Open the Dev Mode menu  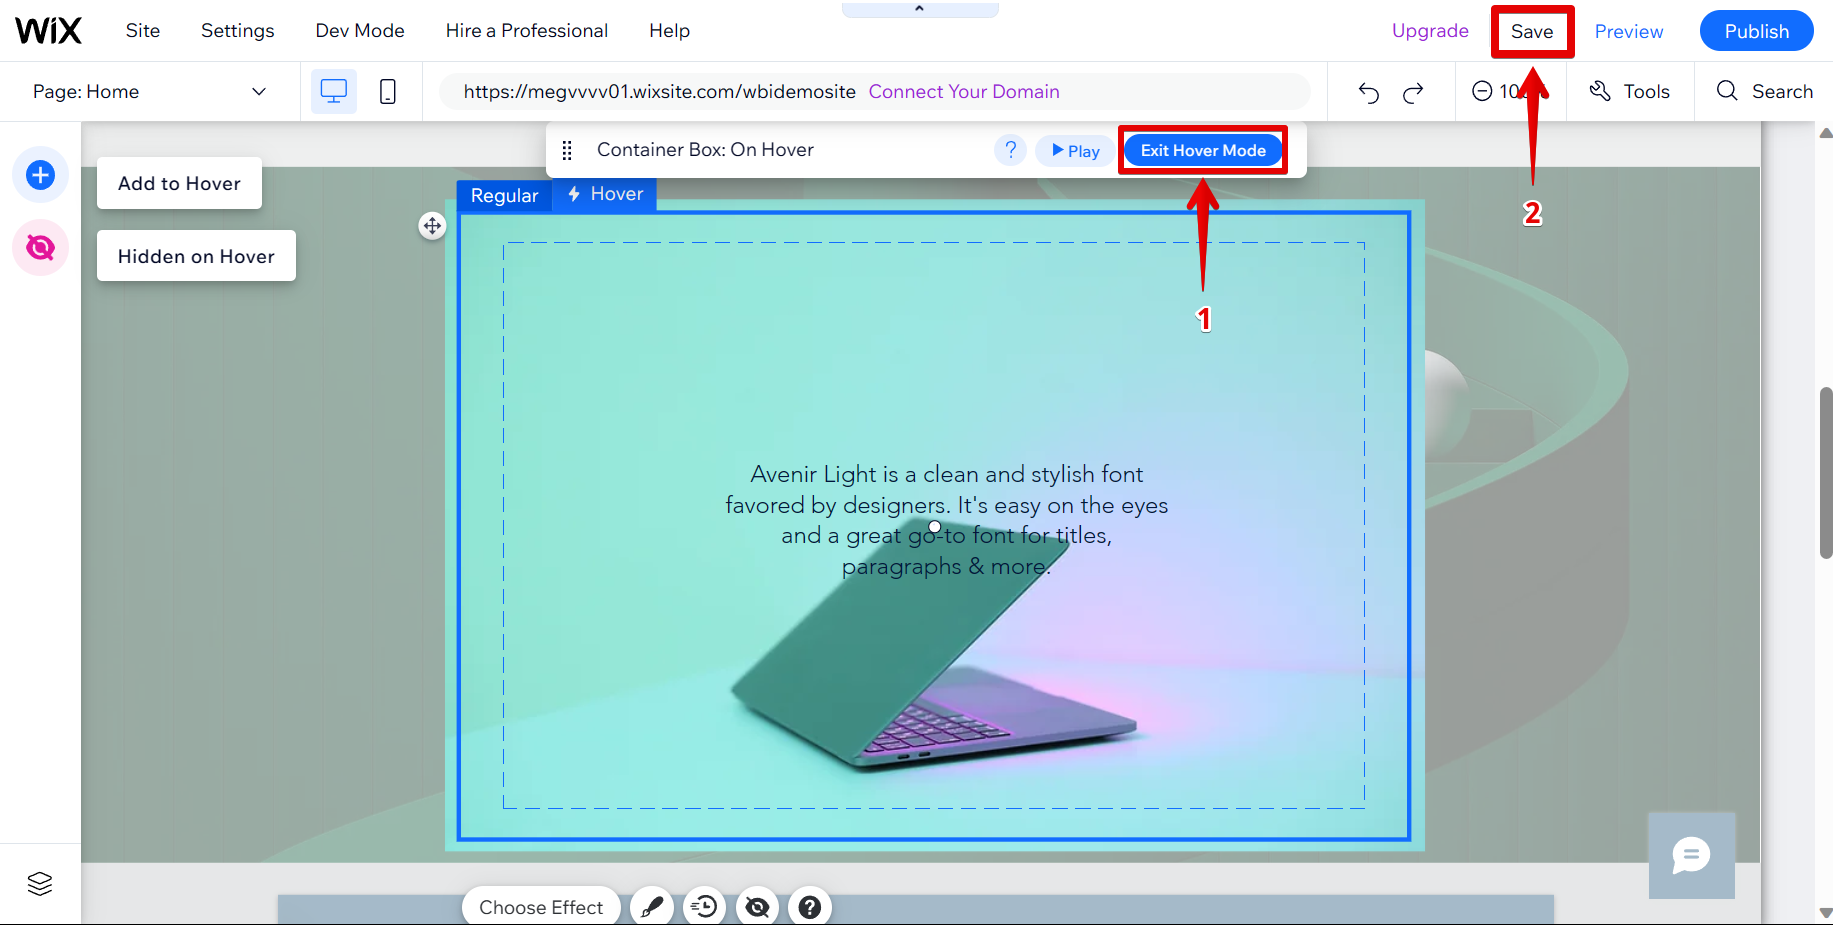coord(360,31)
